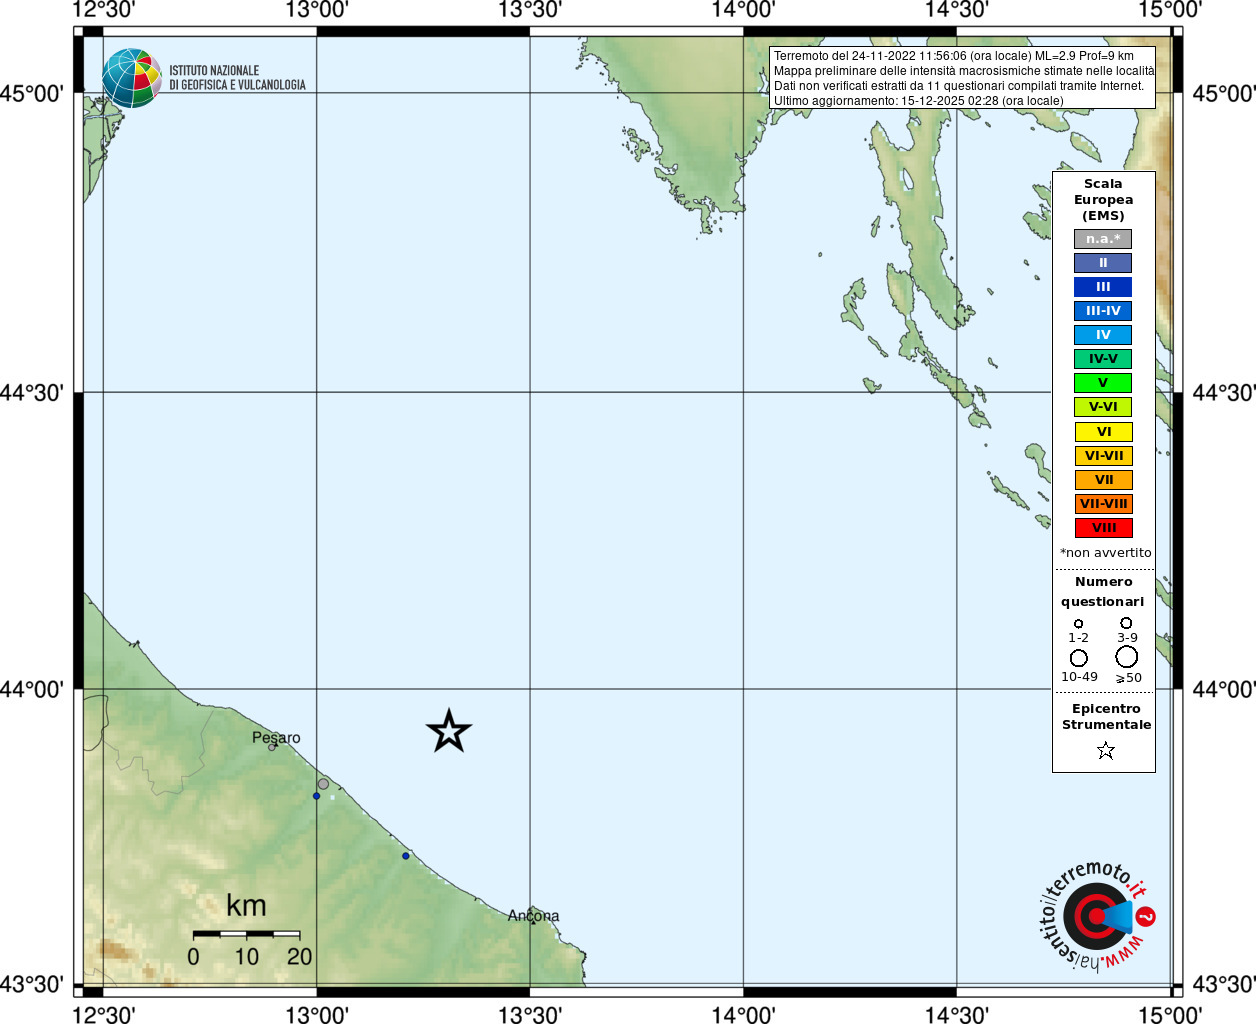Click the 10-49 questionnaires circle symbol
The image size is (1256, 1024).
tap(1079, 658)
